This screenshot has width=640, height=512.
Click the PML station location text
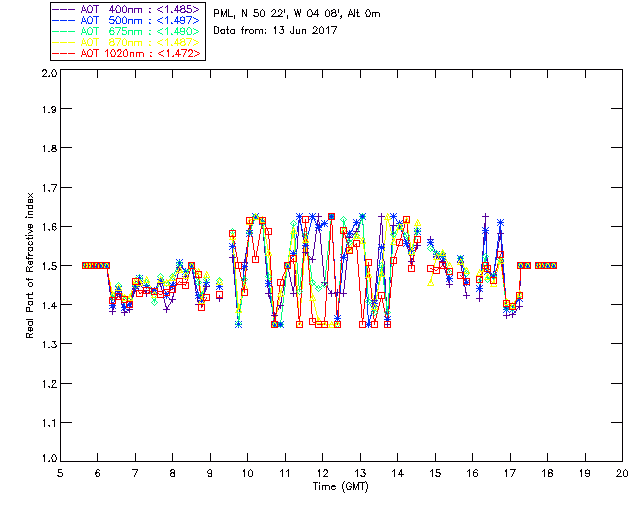(297, 14)
